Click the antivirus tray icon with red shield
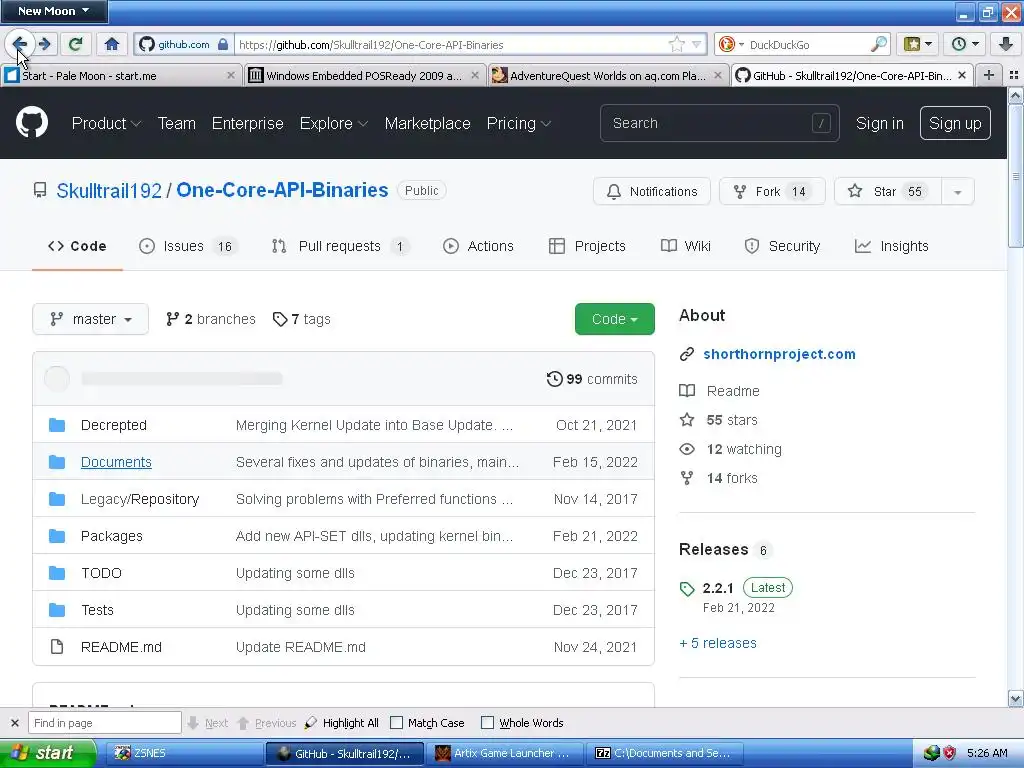Screen dimensions: 1024x768 coord(949,753)
